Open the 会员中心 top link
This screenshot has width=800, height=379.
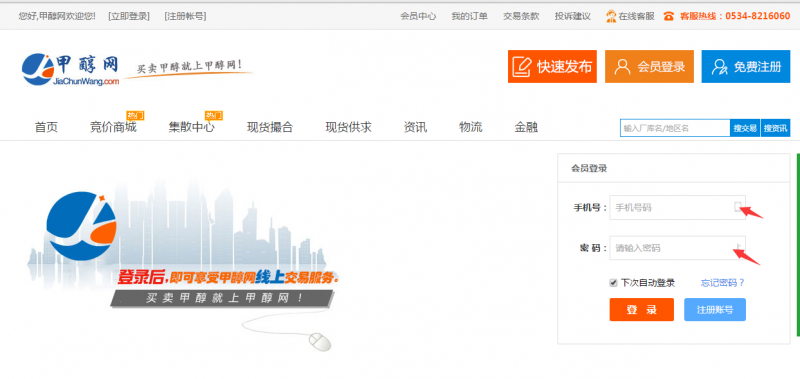418,16
